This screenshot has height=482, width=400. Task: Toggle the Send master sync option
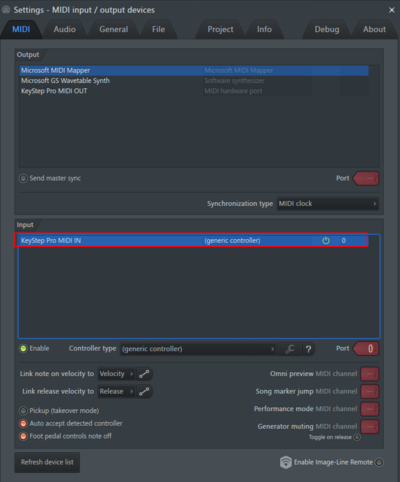(x=23, y=178)
